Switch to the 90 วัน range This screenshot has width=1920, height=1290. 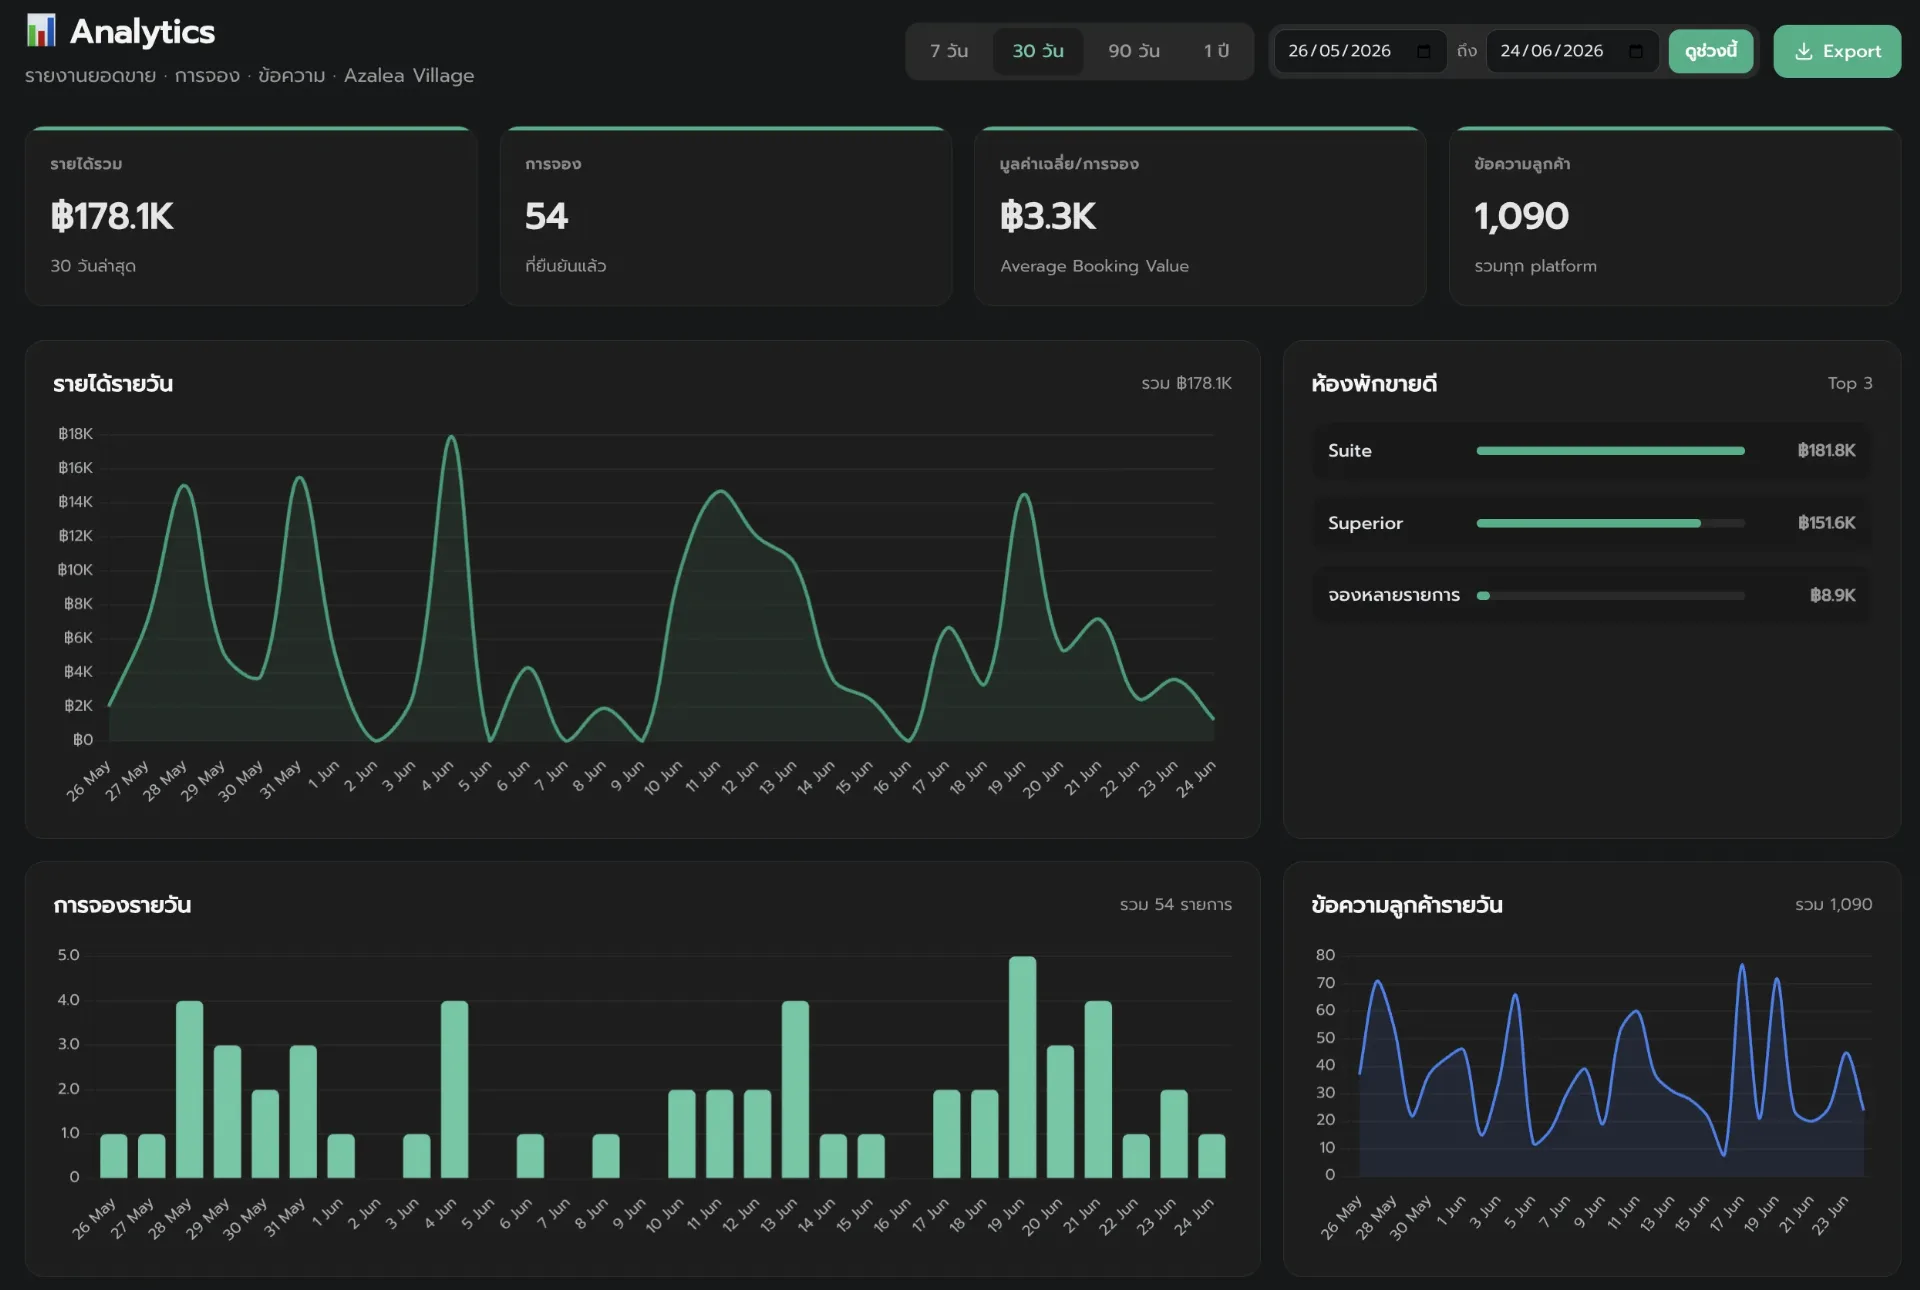point(1134,51)
